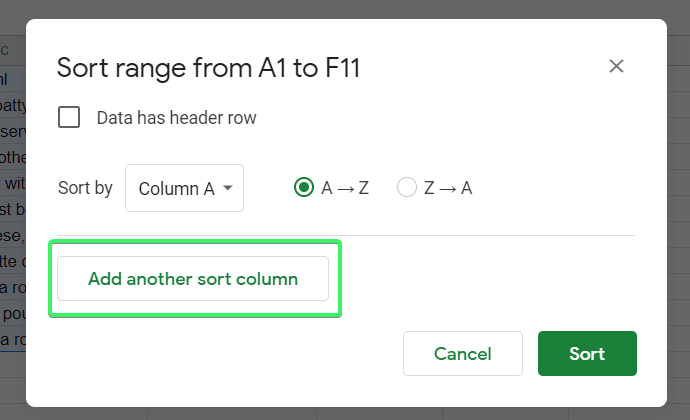Click the "Sort range from A1 to F11" title

tap(208, 68)
